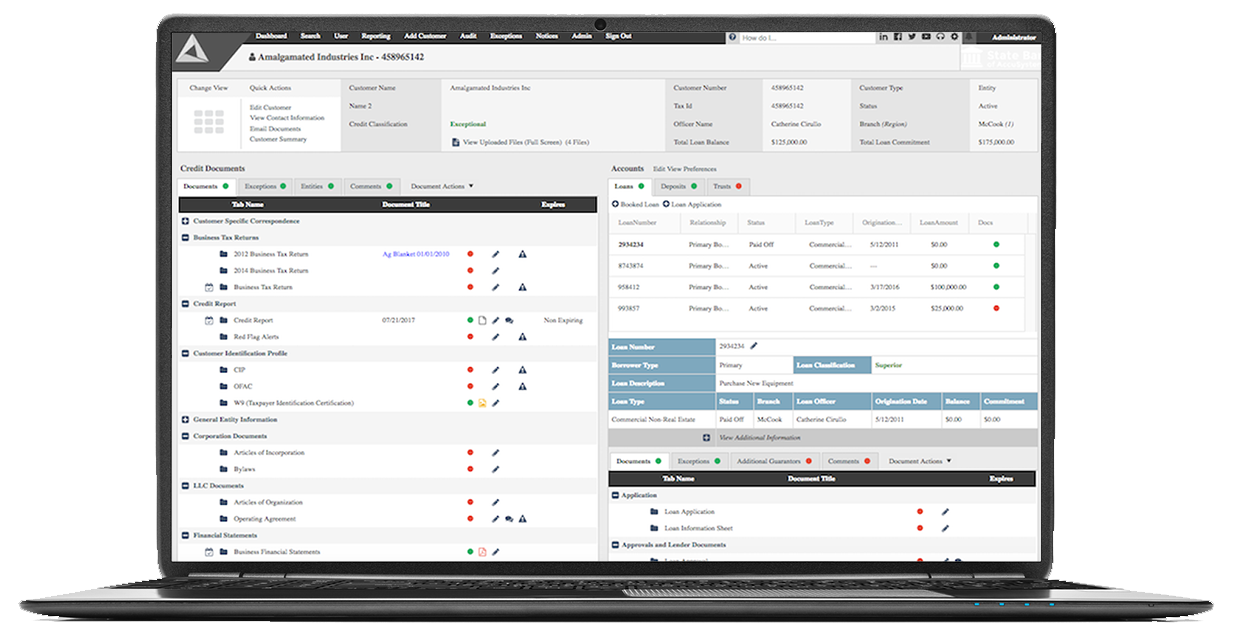1241x638 pixels.
Task: Open the PDF icon for Business Financial Statements
Action: pyautogui.click(x=482, y=552)
